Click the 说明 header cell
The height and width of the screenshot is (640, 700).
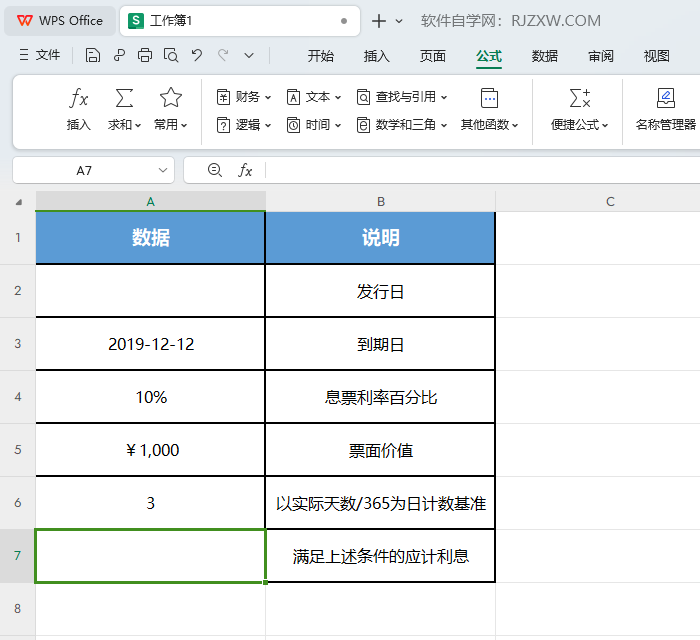(380, 237)
